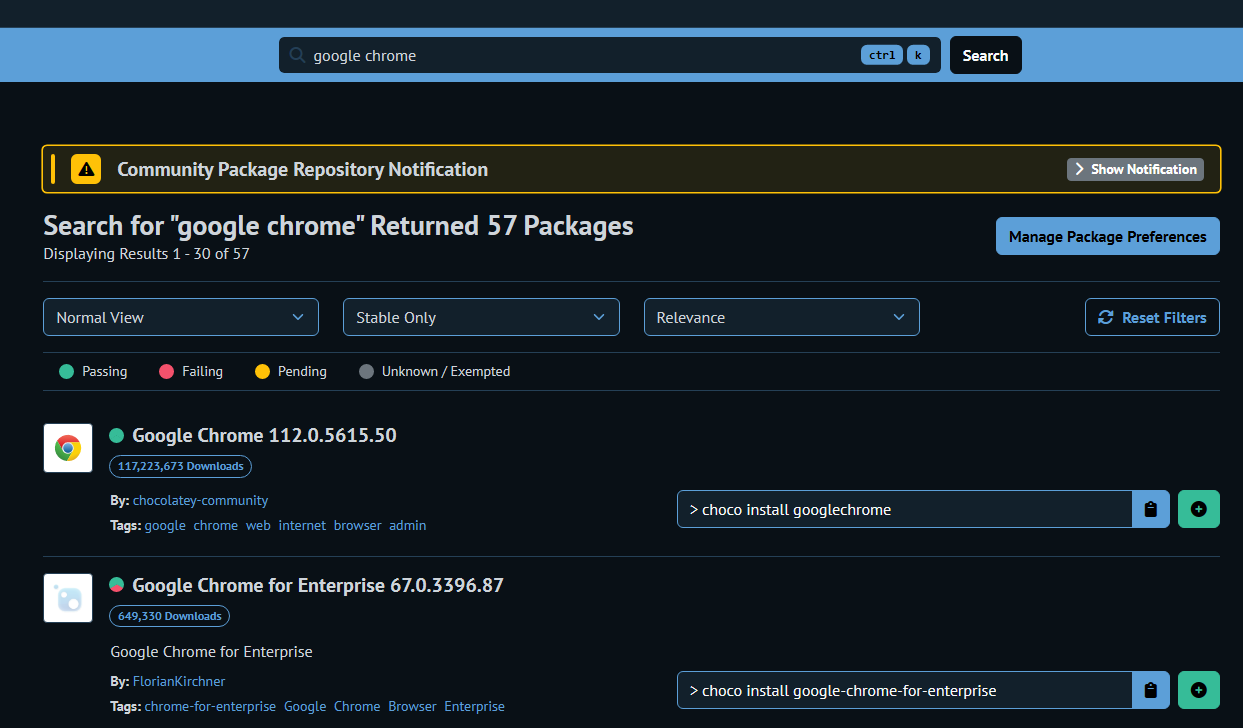The width and height of the screenshot is (1243, 728).
Task: Click the FlorianKirchner author link
Action: (x=179, y=681)
